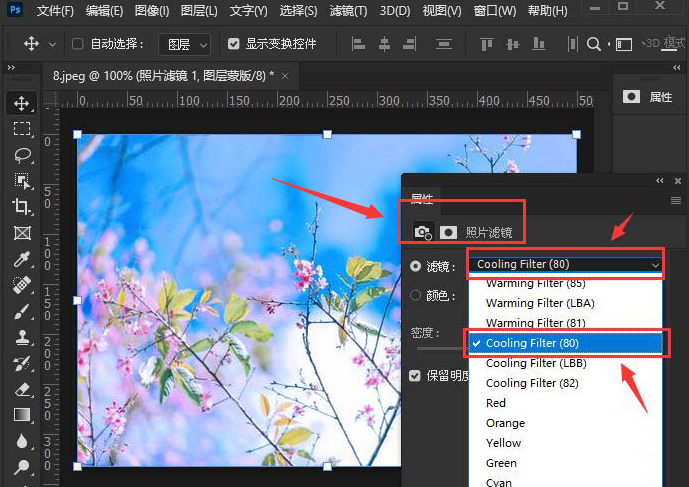Click distribute vertically icon in options bar
The height and width of the screenshot is (487, 689).
[444, 44]
